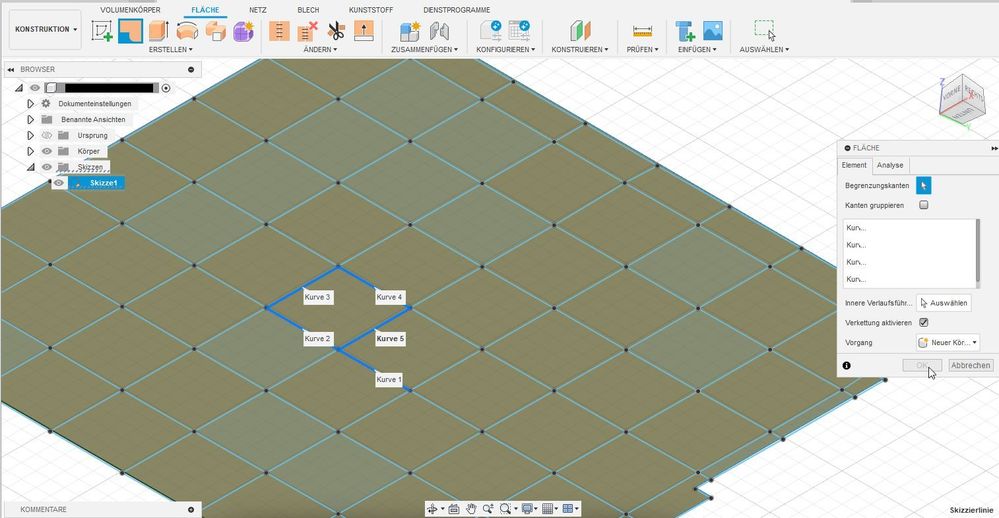Confirm with the OK button
This screenshot has width=999, height=518.
[x=922, y=365]
